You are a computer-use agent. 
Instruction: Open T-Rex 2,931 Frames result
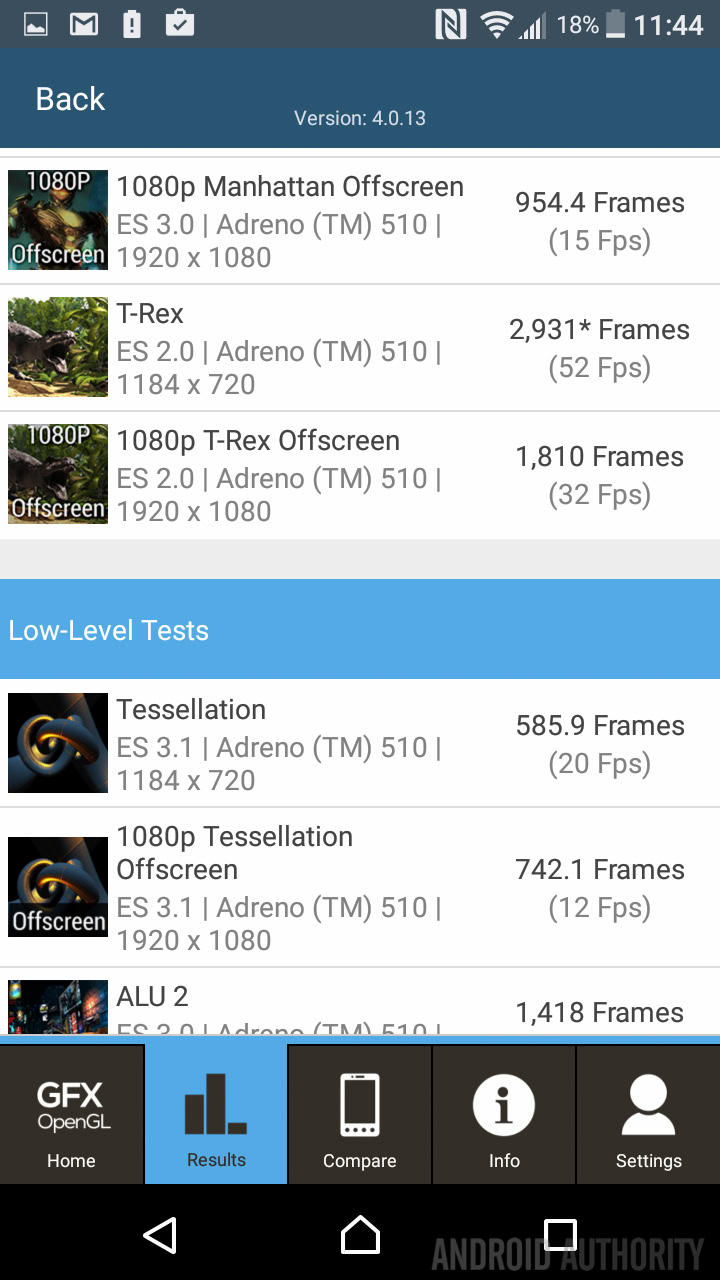(599, 347)
